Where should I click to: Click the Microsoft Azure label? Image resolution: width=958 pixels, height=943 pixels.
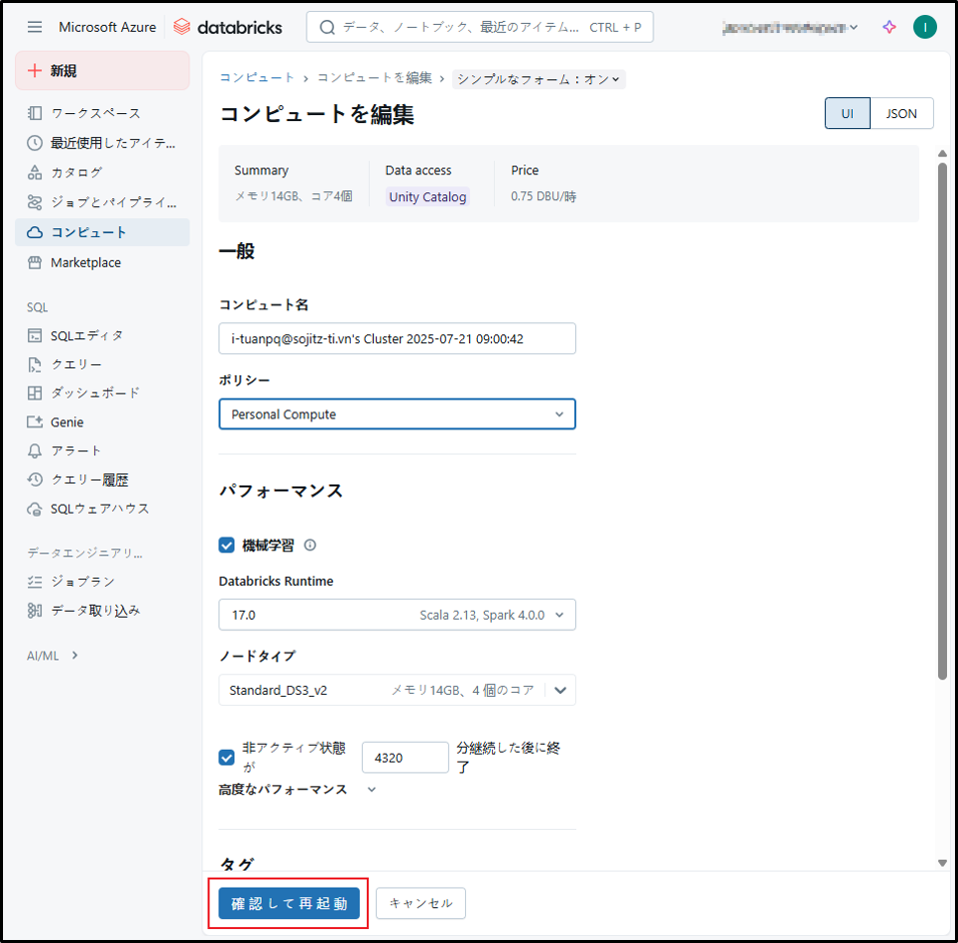tap(107, 28)
